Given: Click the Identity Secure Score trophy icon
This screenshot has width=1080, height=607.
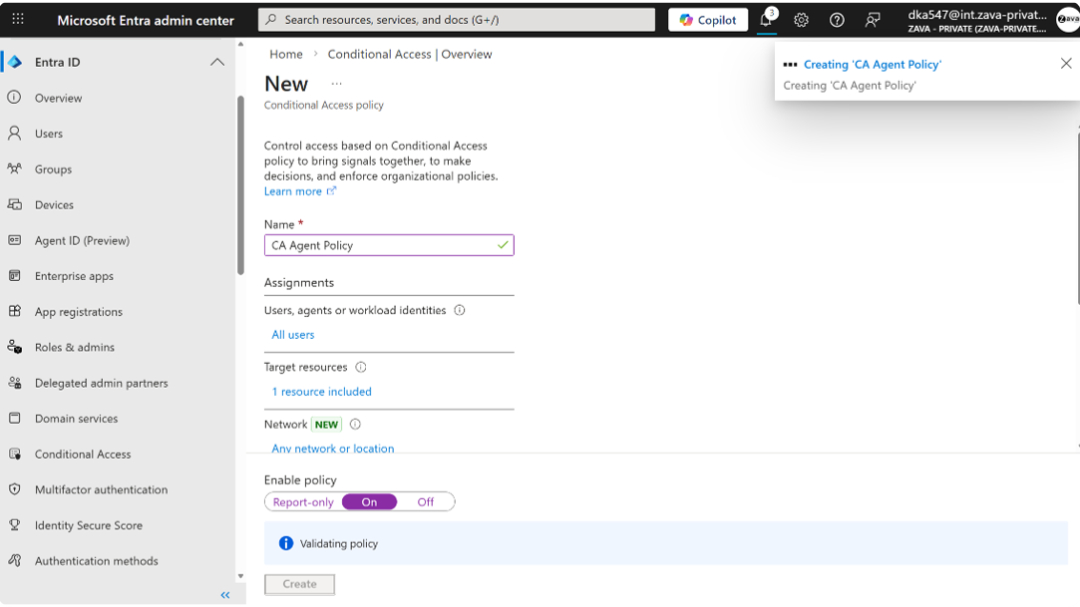Looking at the screenshot, I should pos(14,525).
